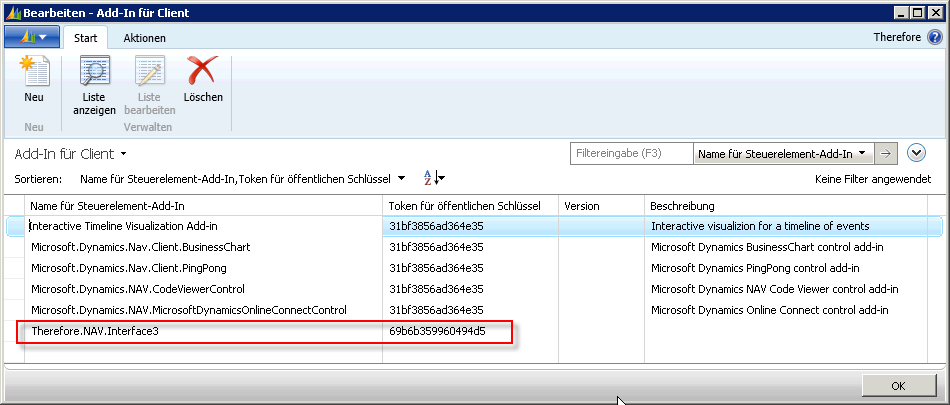Click the Version column header
This screenshot has width=950, height=405.
582,205
